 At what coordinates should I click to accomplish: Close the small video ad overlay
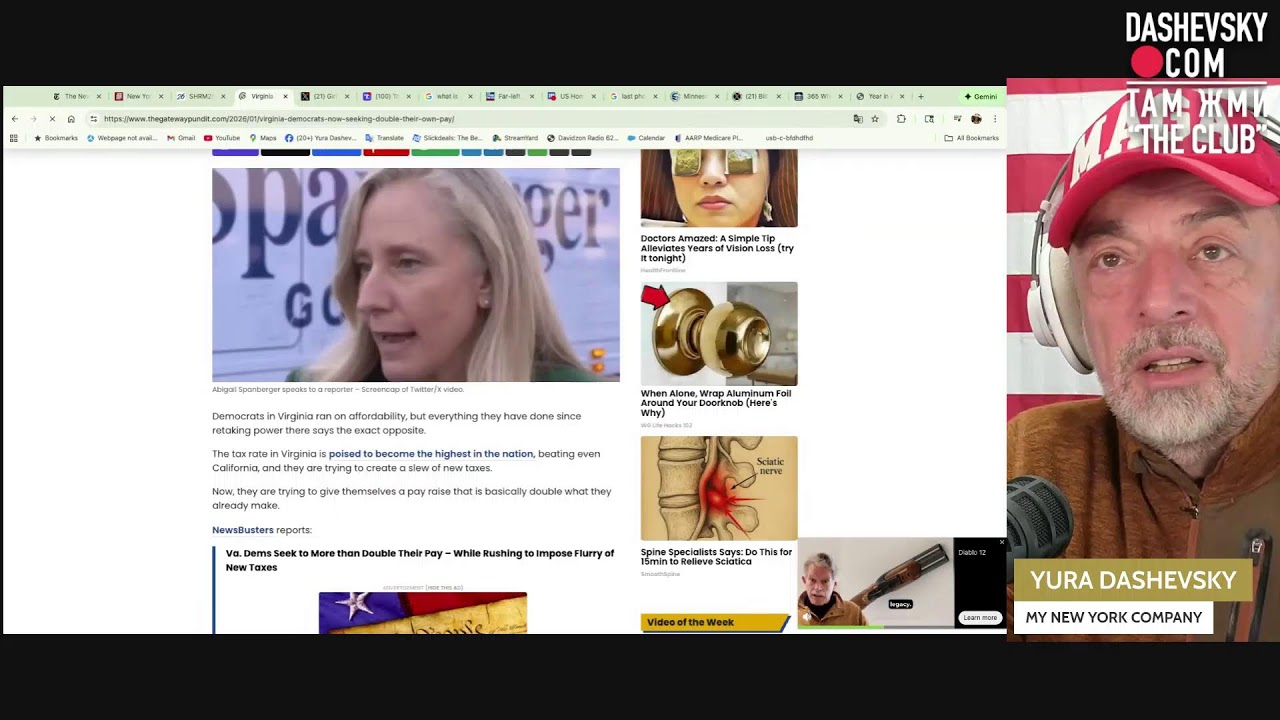[1002, 542]
